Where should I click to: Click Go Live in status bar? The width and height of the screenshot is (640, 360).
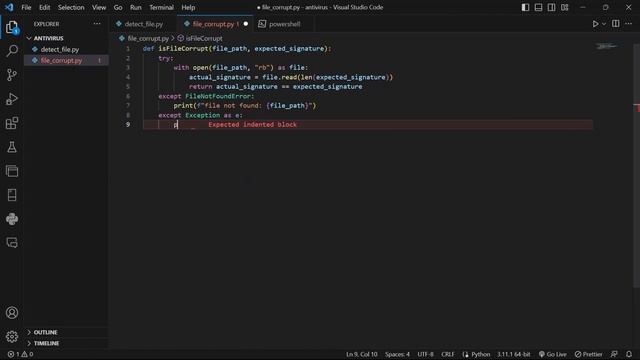click(x=553, y=354)
